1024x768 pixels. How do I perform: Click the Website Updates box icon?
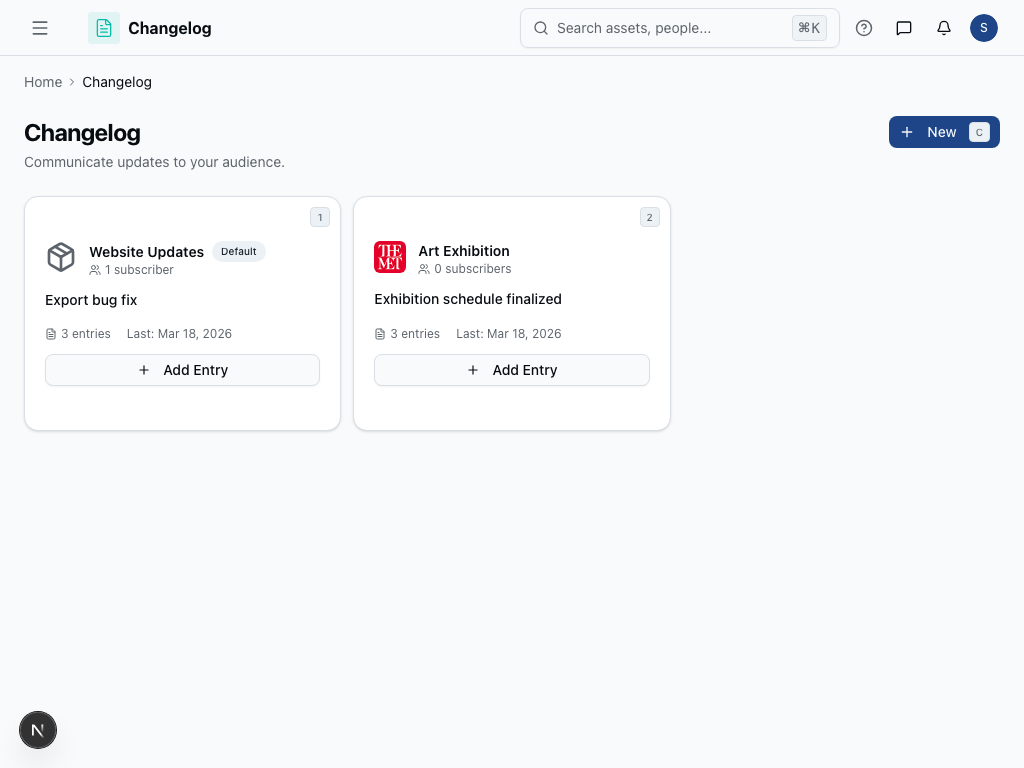pyautogui.click(x=61, y=257)
